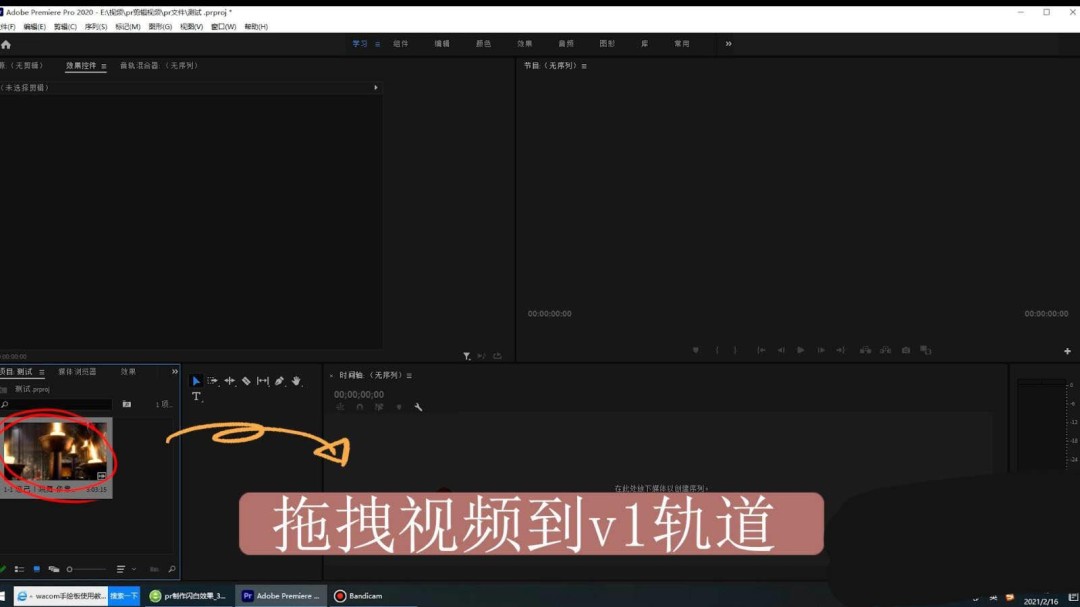
Task: Select the video clip thumbnail in project panel
Action: click(56, 451)
